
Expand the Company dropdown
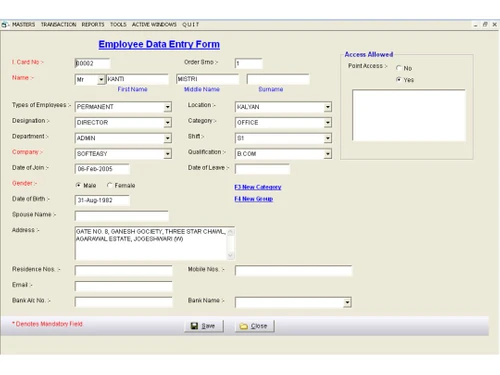pos(168,154)
